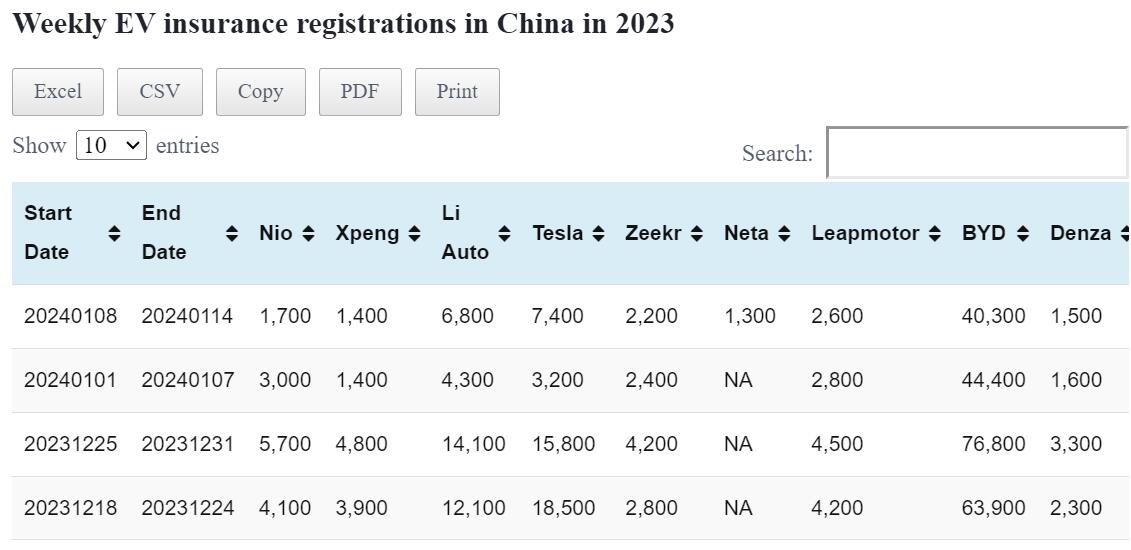
Task: Select the 20240108 start date cell
Action: (70, 316)
